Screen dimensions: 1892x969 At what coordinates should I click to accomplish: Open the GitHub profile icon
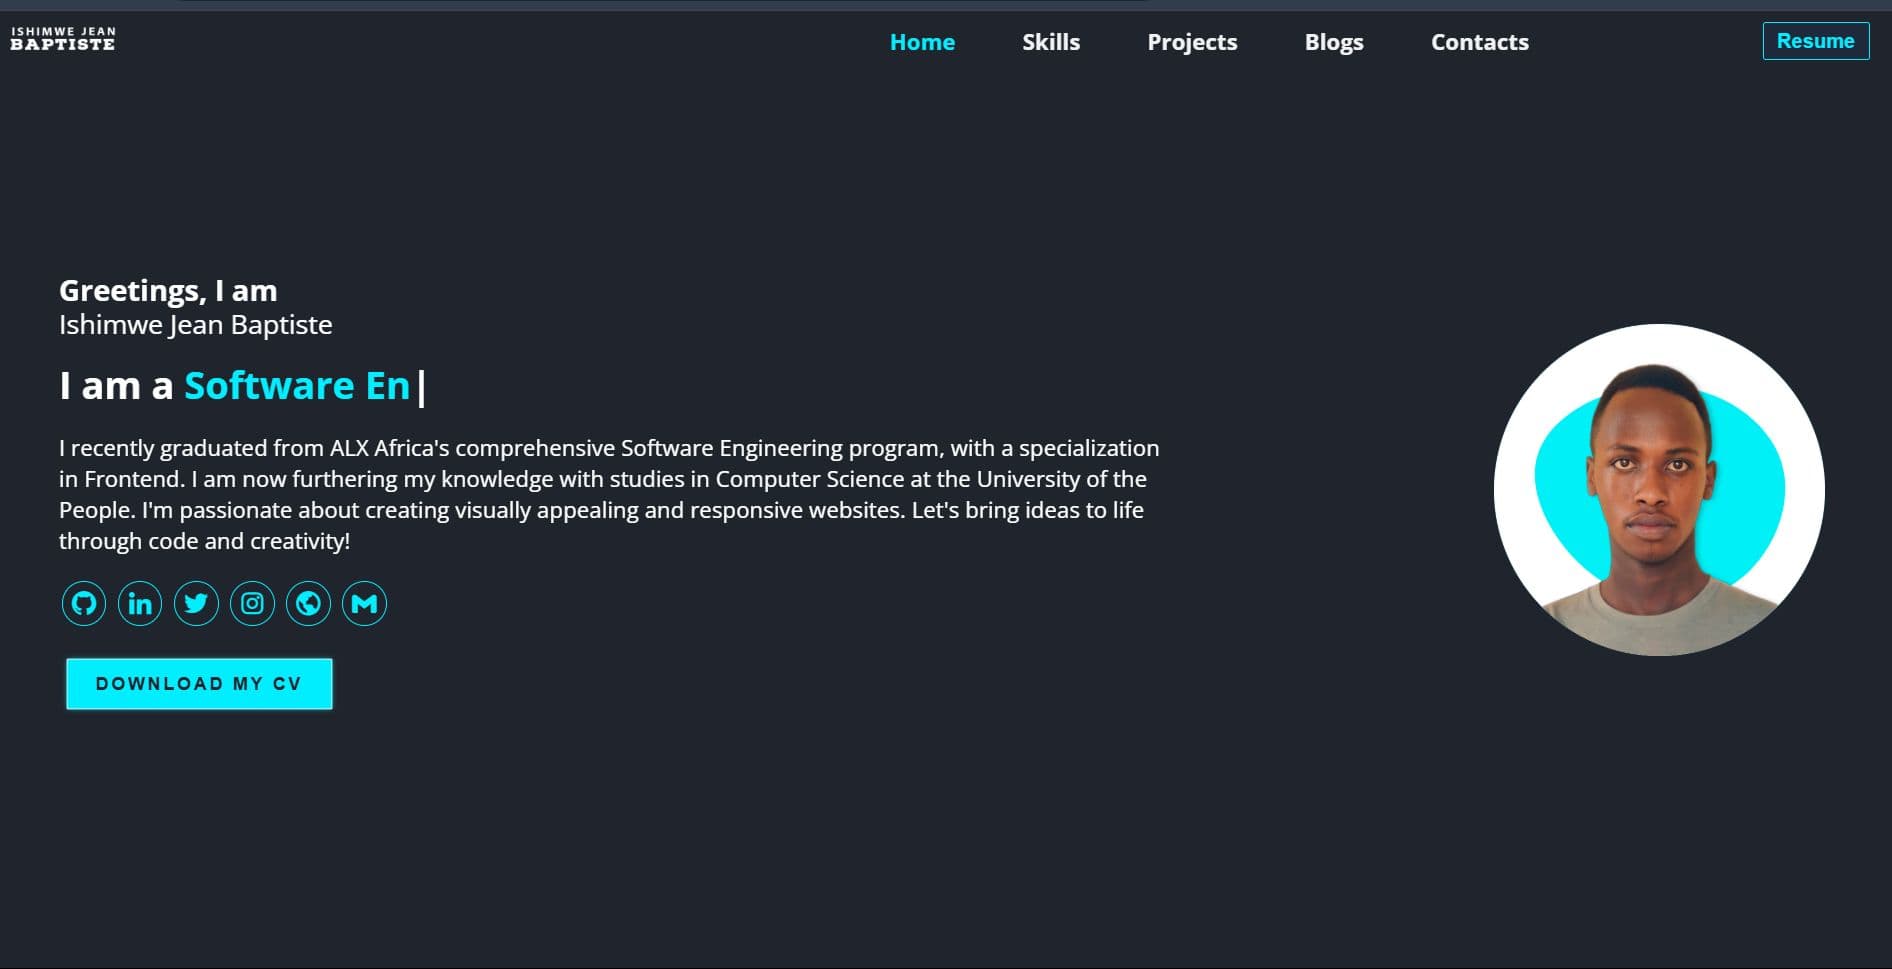coord(84,603)
